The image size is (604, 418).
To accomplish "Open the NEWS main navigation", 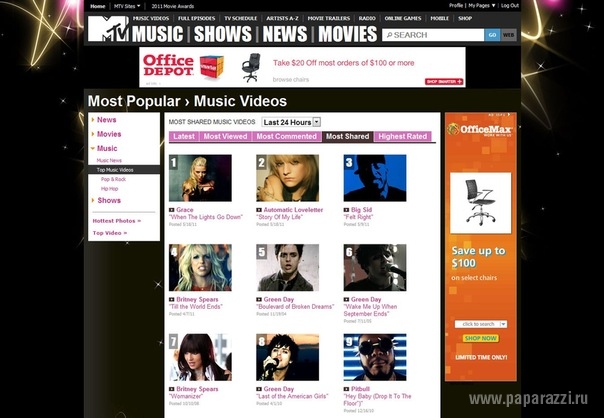I will coord(285,34).
